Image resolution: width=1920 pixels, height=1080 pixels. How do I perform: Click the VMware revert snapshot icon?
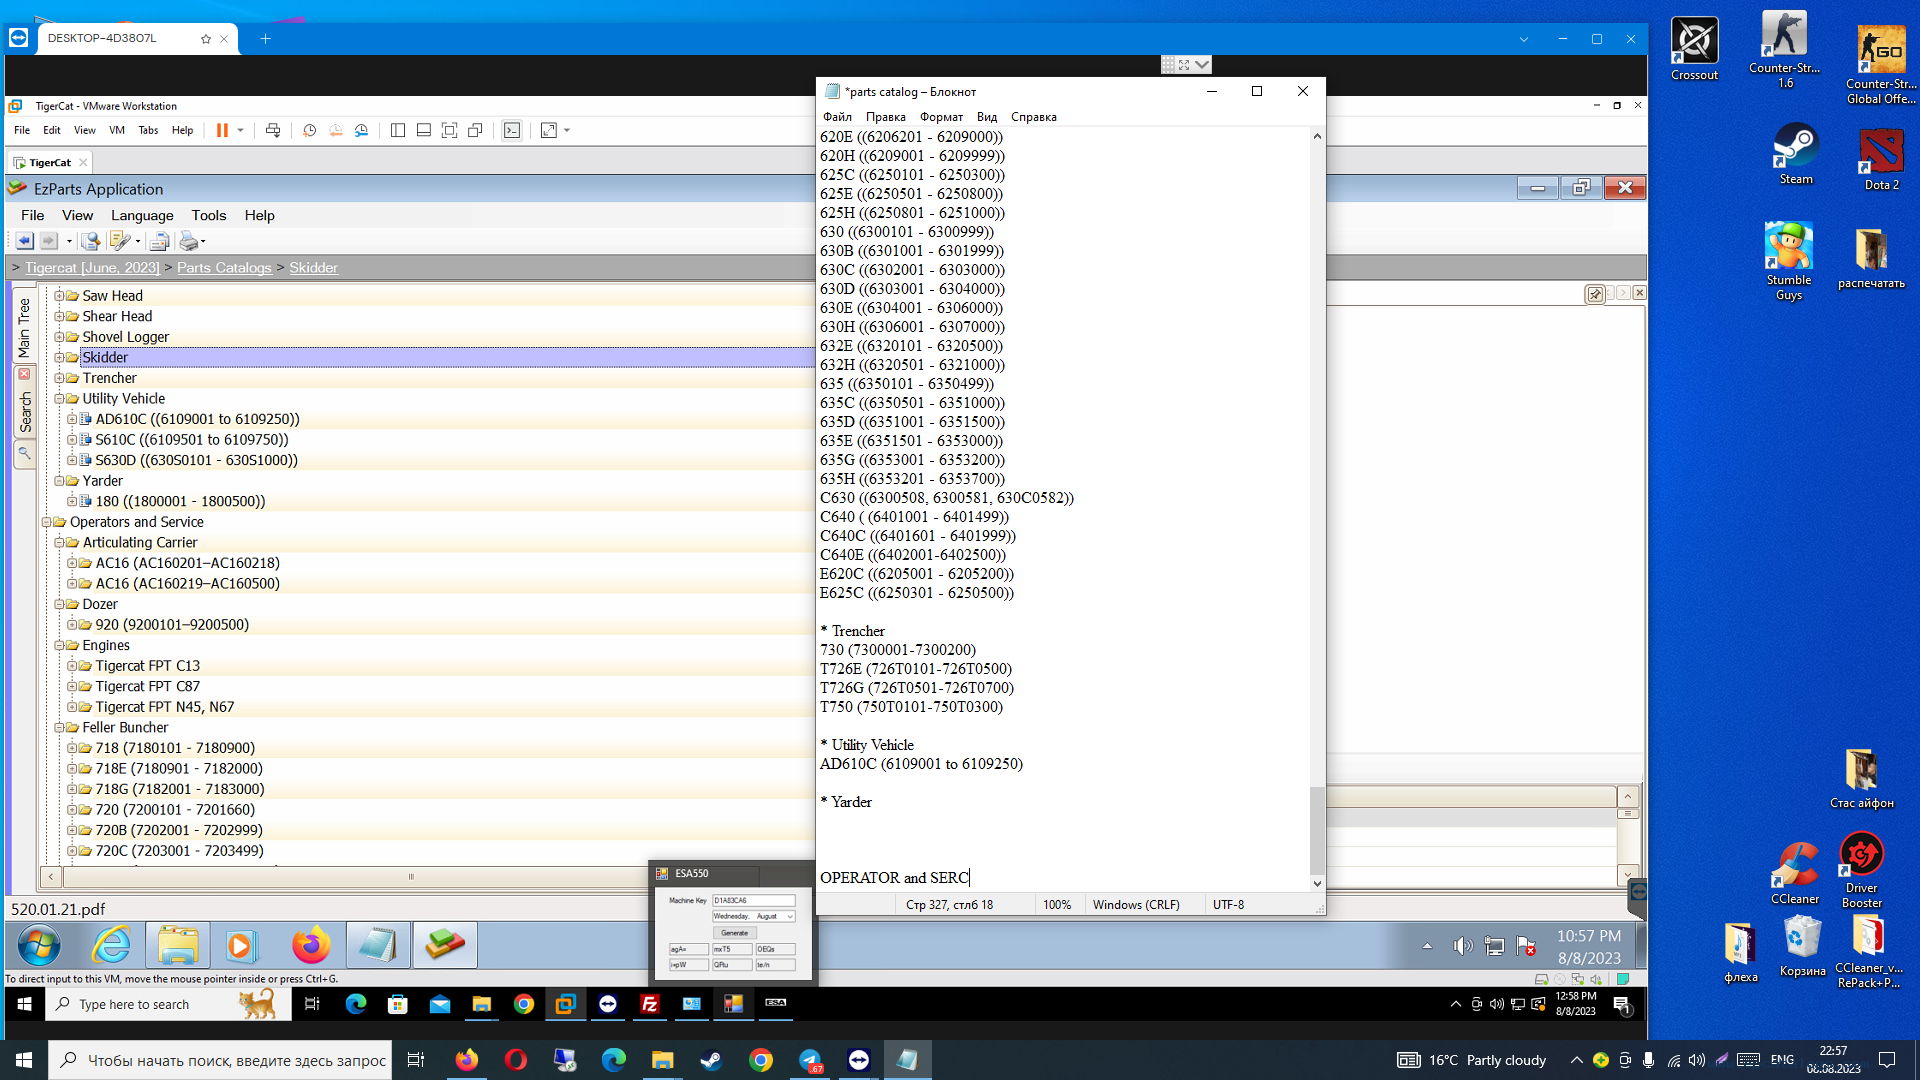[336, 130]
